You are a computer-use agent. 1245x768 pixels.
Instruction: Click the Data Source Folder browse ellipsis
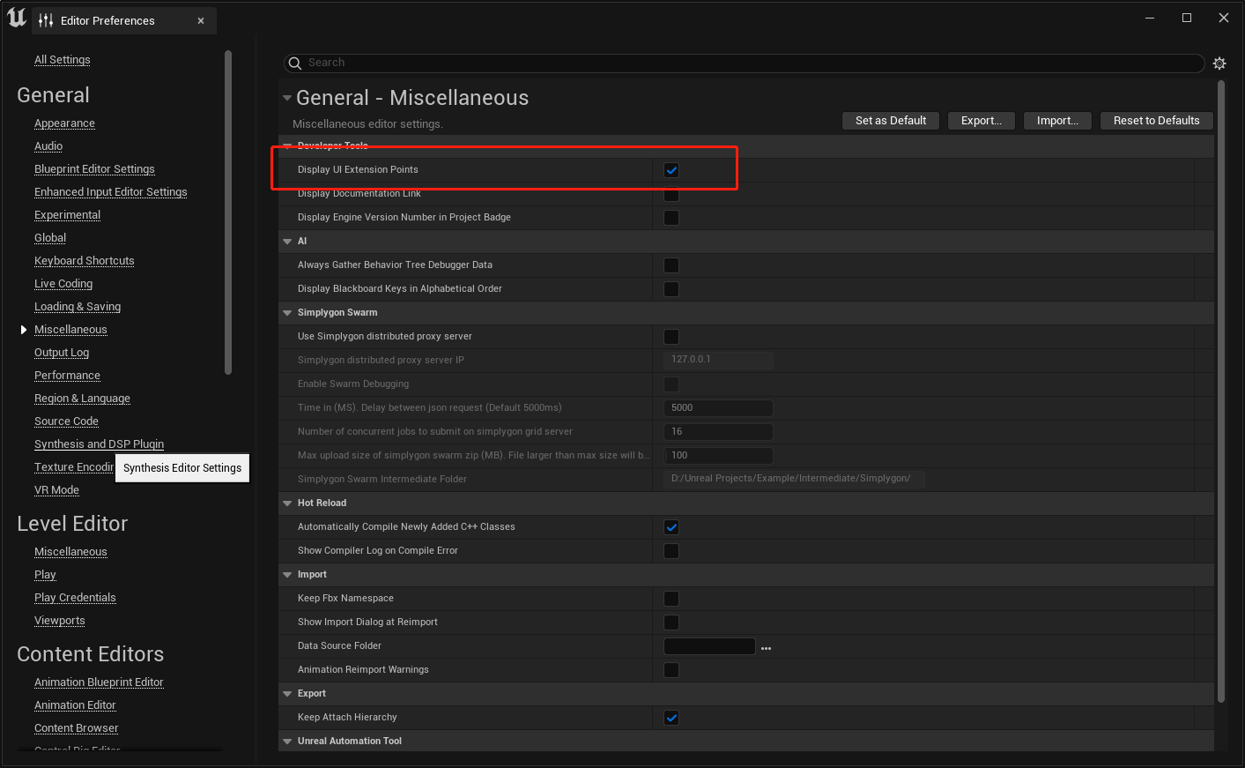click(766, 647)
